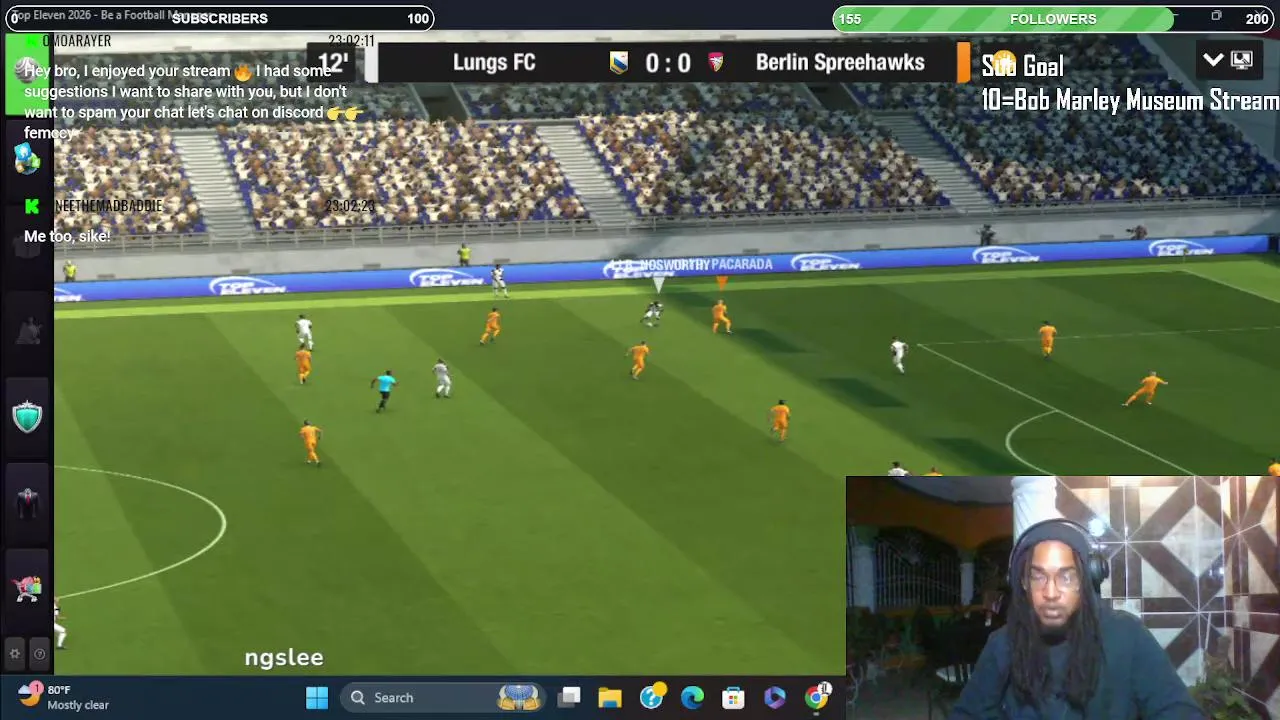Expand the chevron dropdown at top right
This screenshot has width=1280, height=720.
1213,60
